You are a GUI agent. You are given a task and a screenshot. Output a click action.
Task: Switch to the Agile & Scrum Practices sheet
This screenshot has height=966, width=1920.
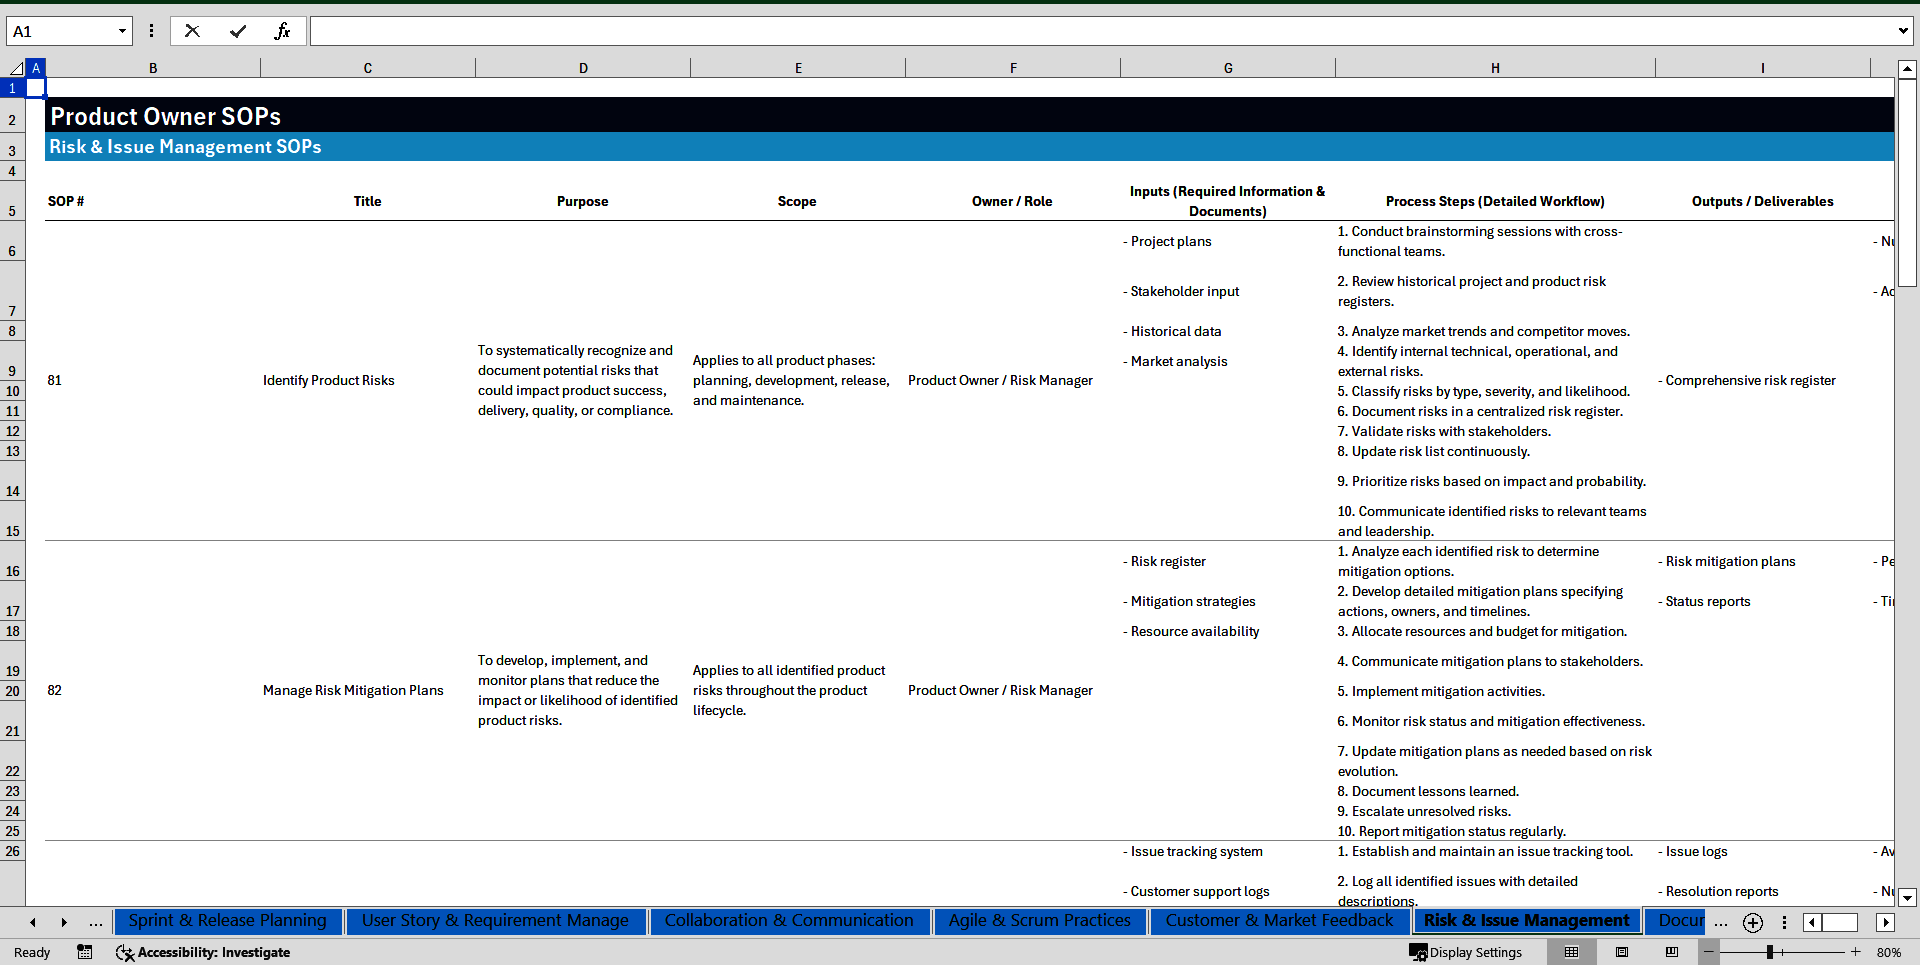(x=1039, y=921)
